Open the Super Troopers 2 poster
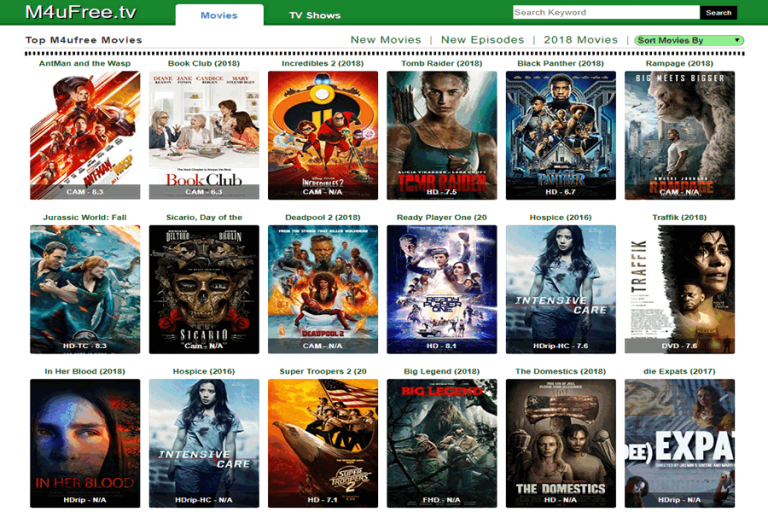Screen dimensions: 768x512 click(x=323, y=443)
